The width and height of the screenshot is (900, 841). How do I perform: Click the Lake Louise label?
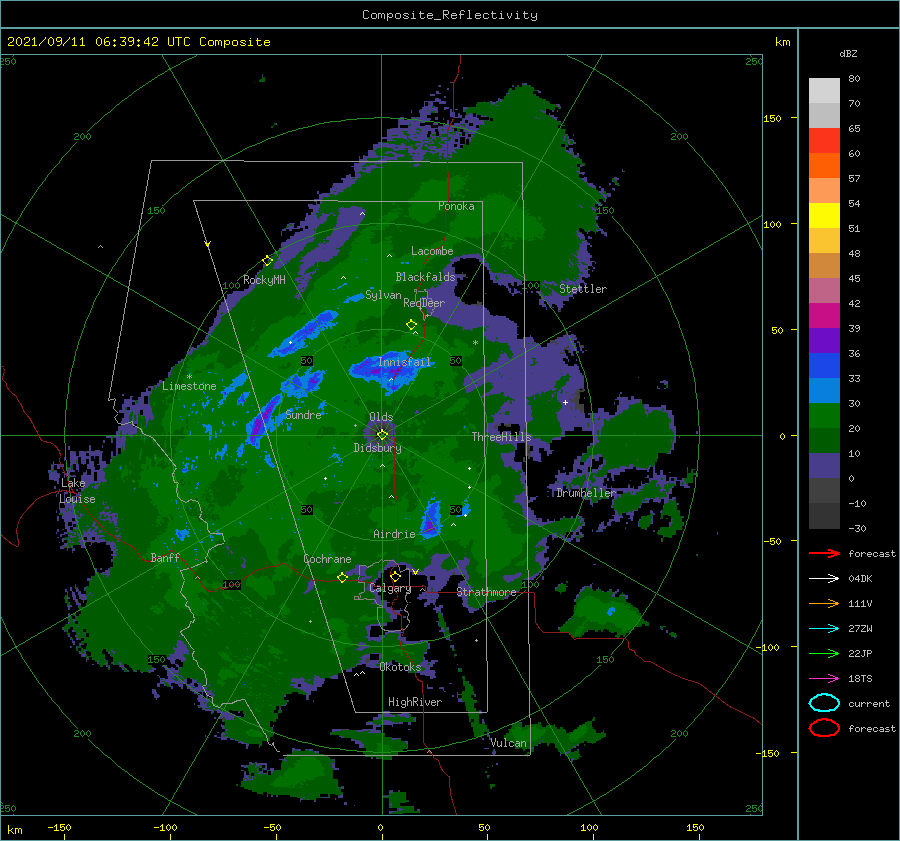77,491
